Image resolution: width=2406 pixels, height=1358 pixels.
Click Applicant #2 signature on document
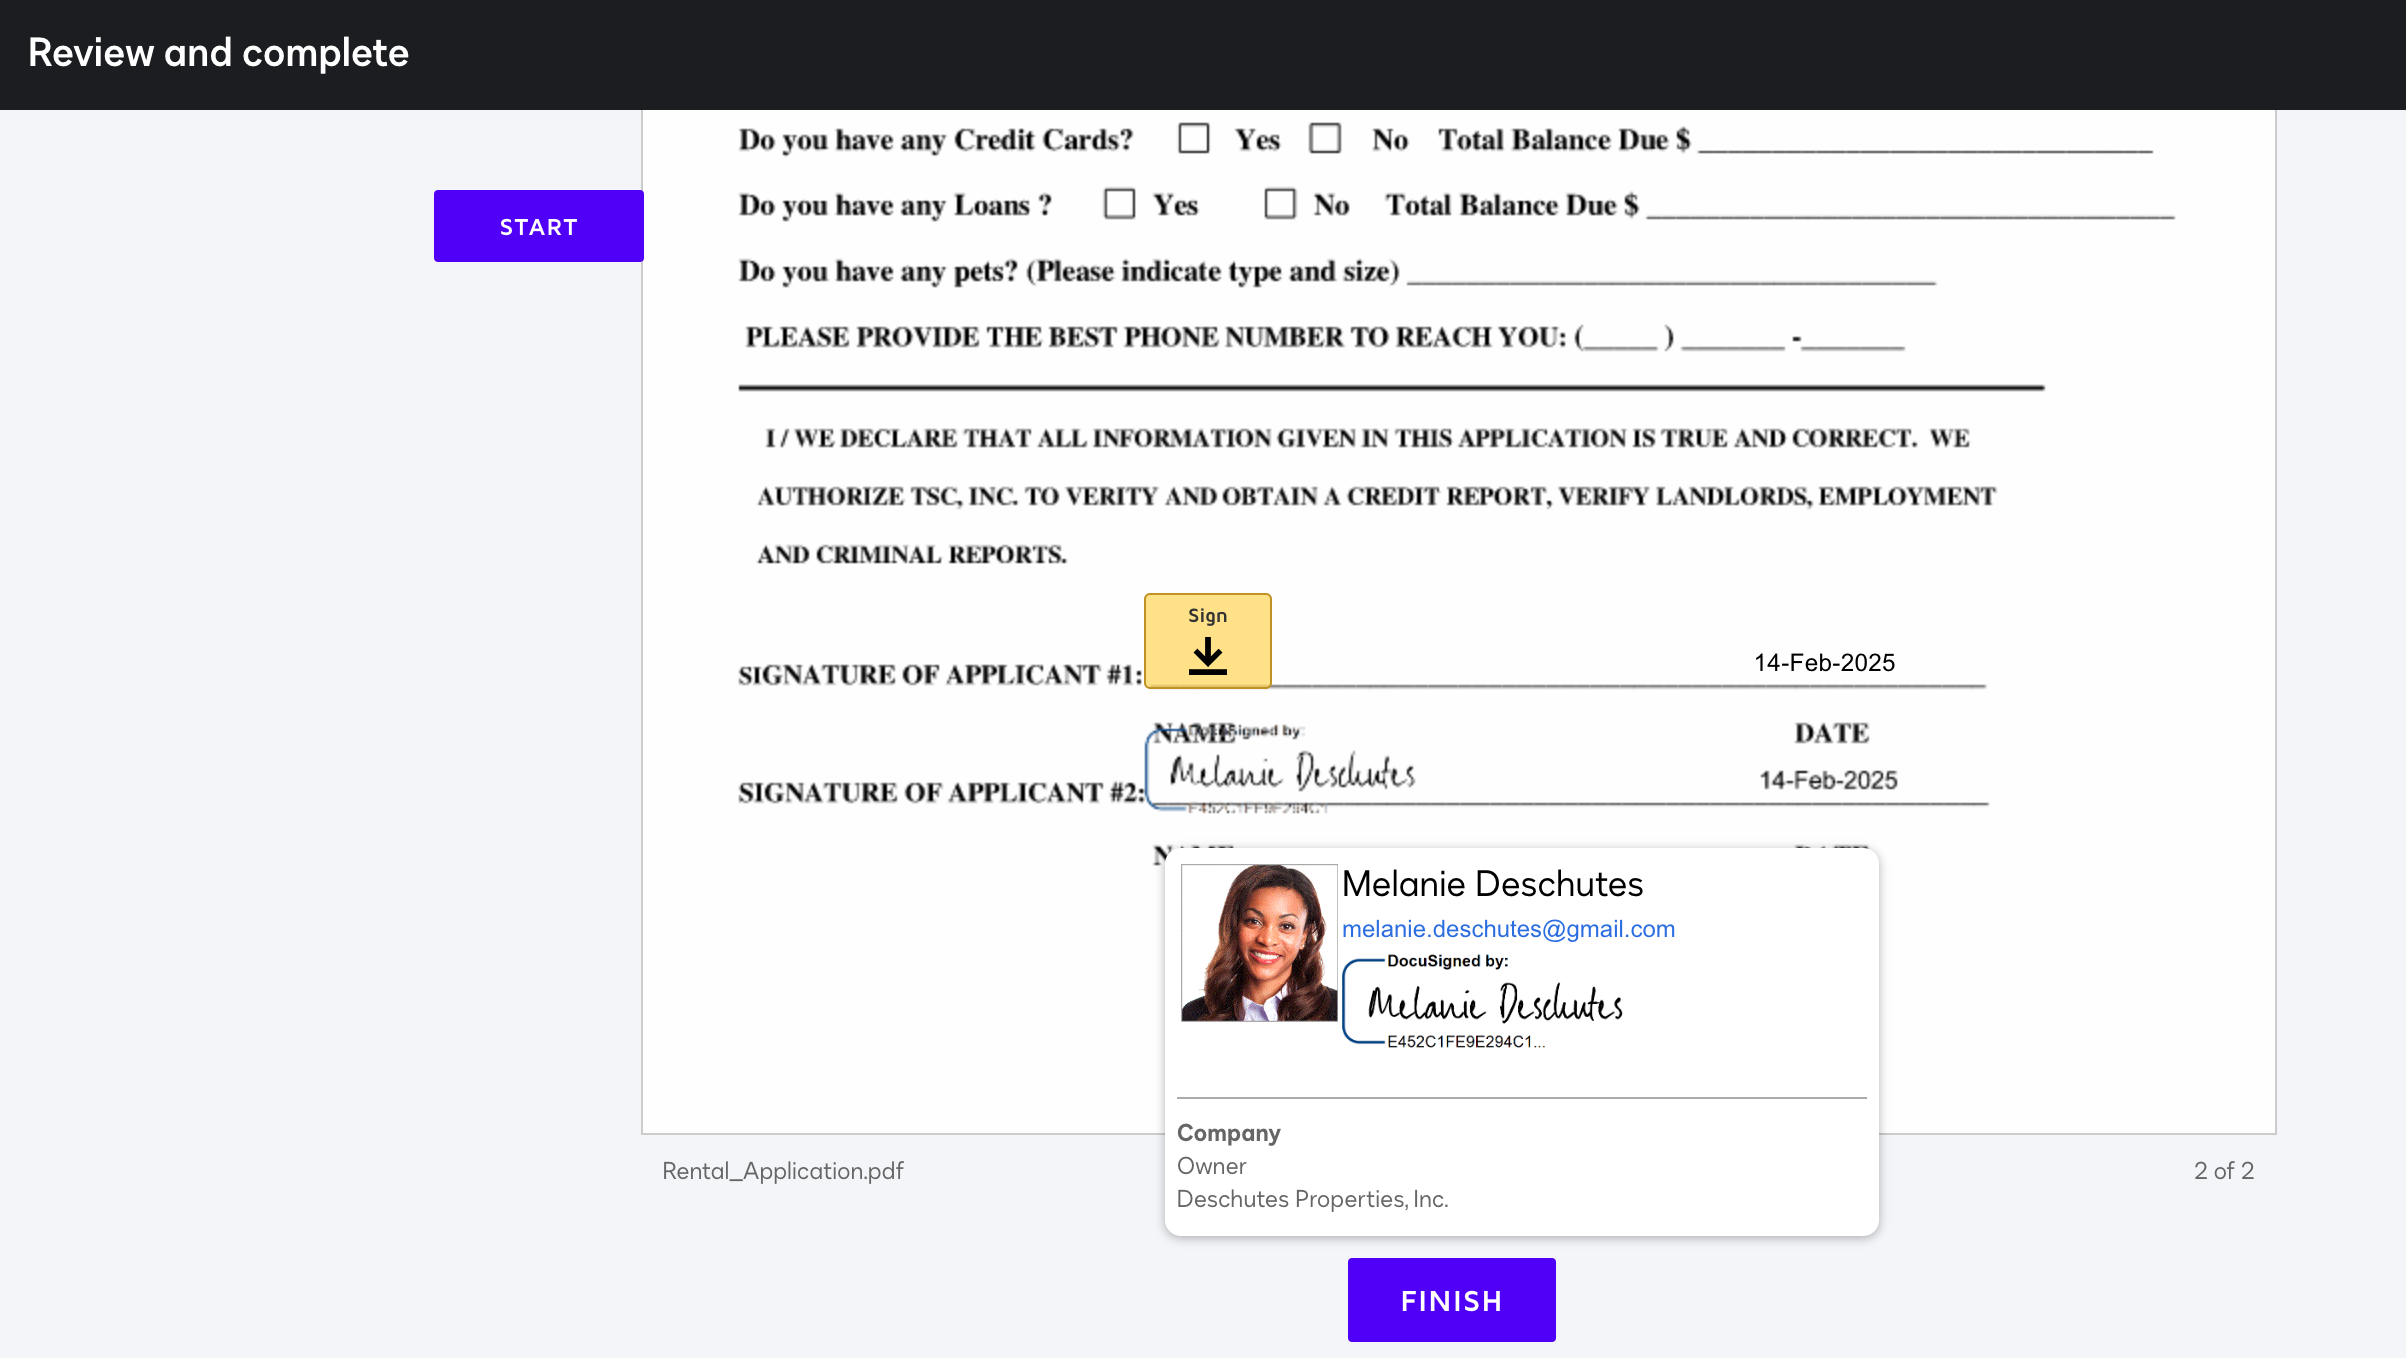coord(1292,773)
